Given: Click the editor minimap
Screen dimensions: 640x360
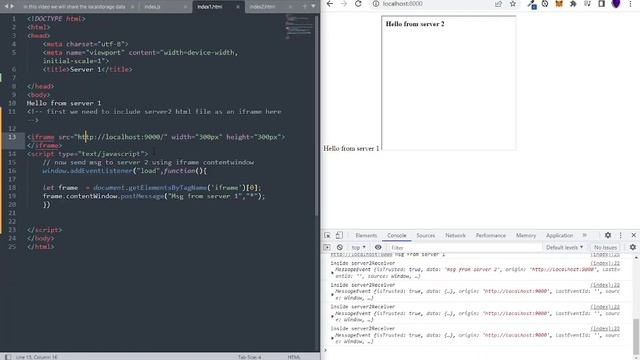Looking at the screenshot, I should [x=299, y=27].
